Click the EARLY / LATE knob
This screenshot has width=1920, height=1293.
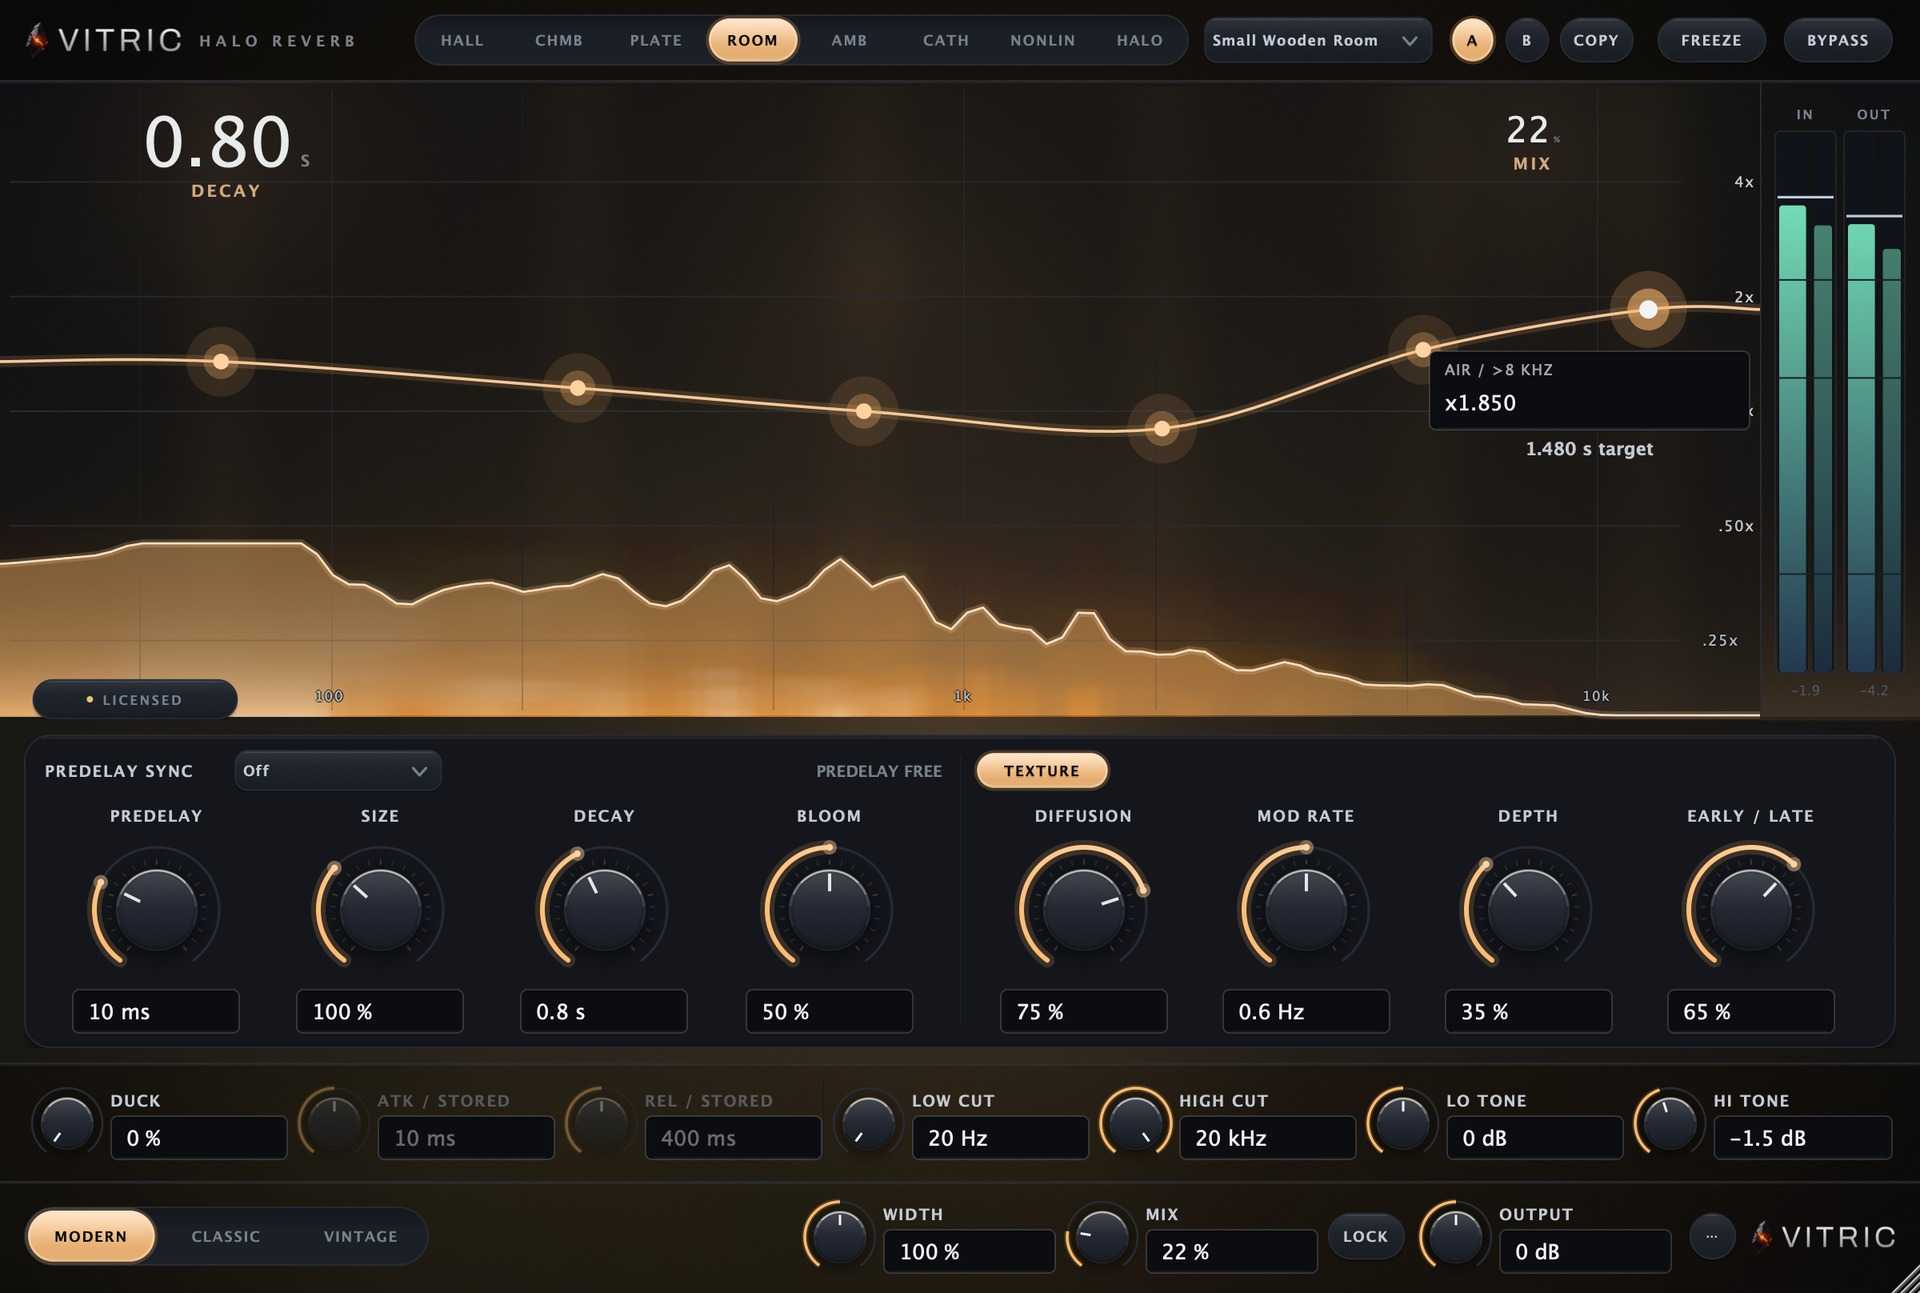click(1750, 908)
